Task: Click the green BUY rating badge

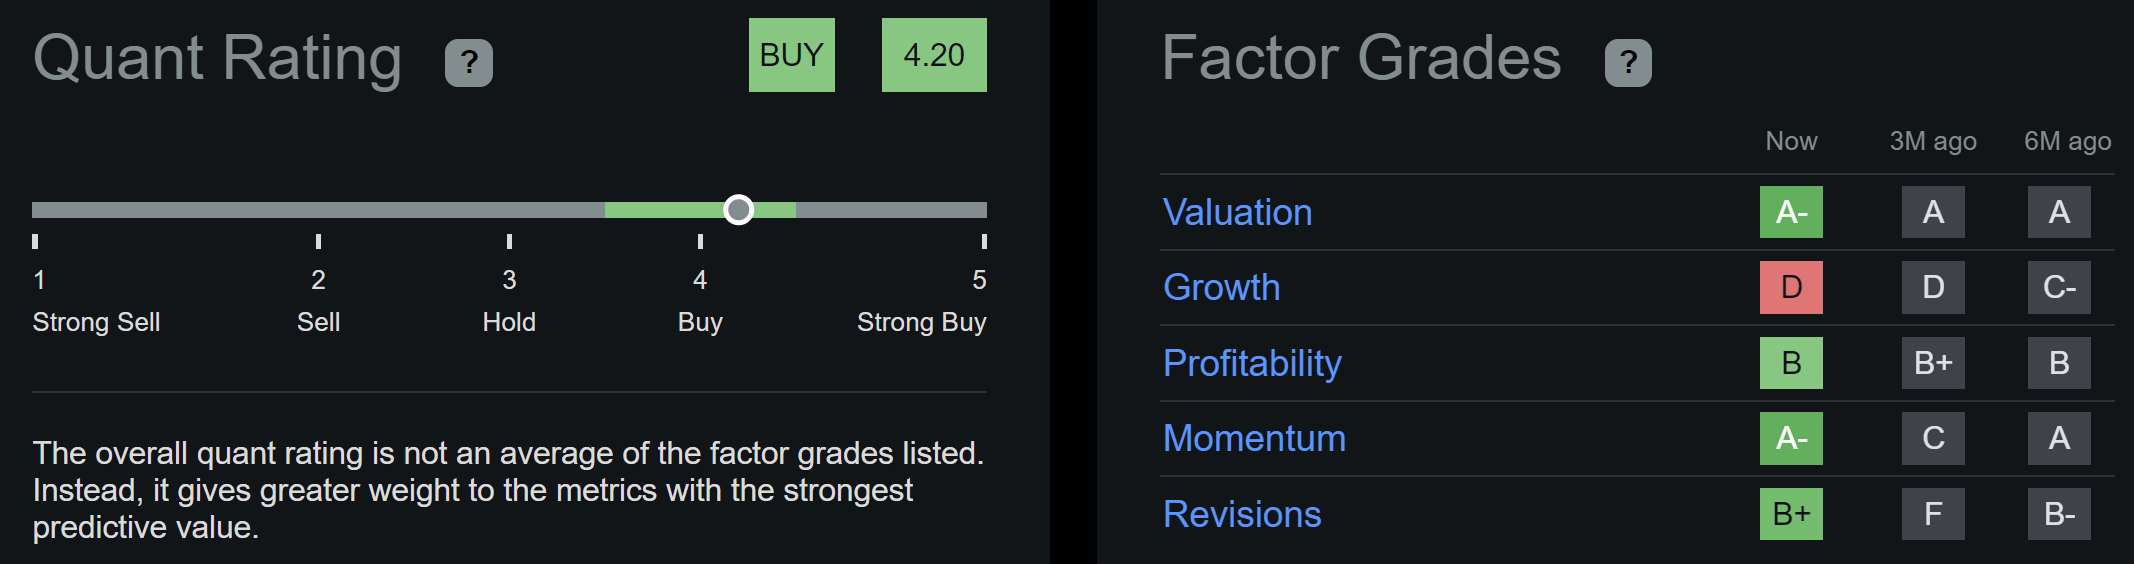Action: pyautogui.click(x=792, y=55)
